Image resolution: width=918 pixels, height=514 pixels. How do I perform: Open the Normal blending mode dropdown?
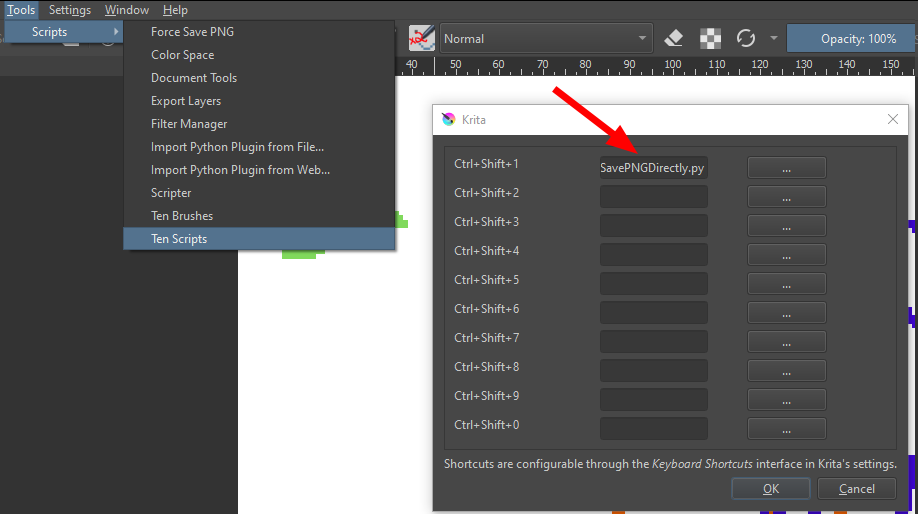[546, 39]
